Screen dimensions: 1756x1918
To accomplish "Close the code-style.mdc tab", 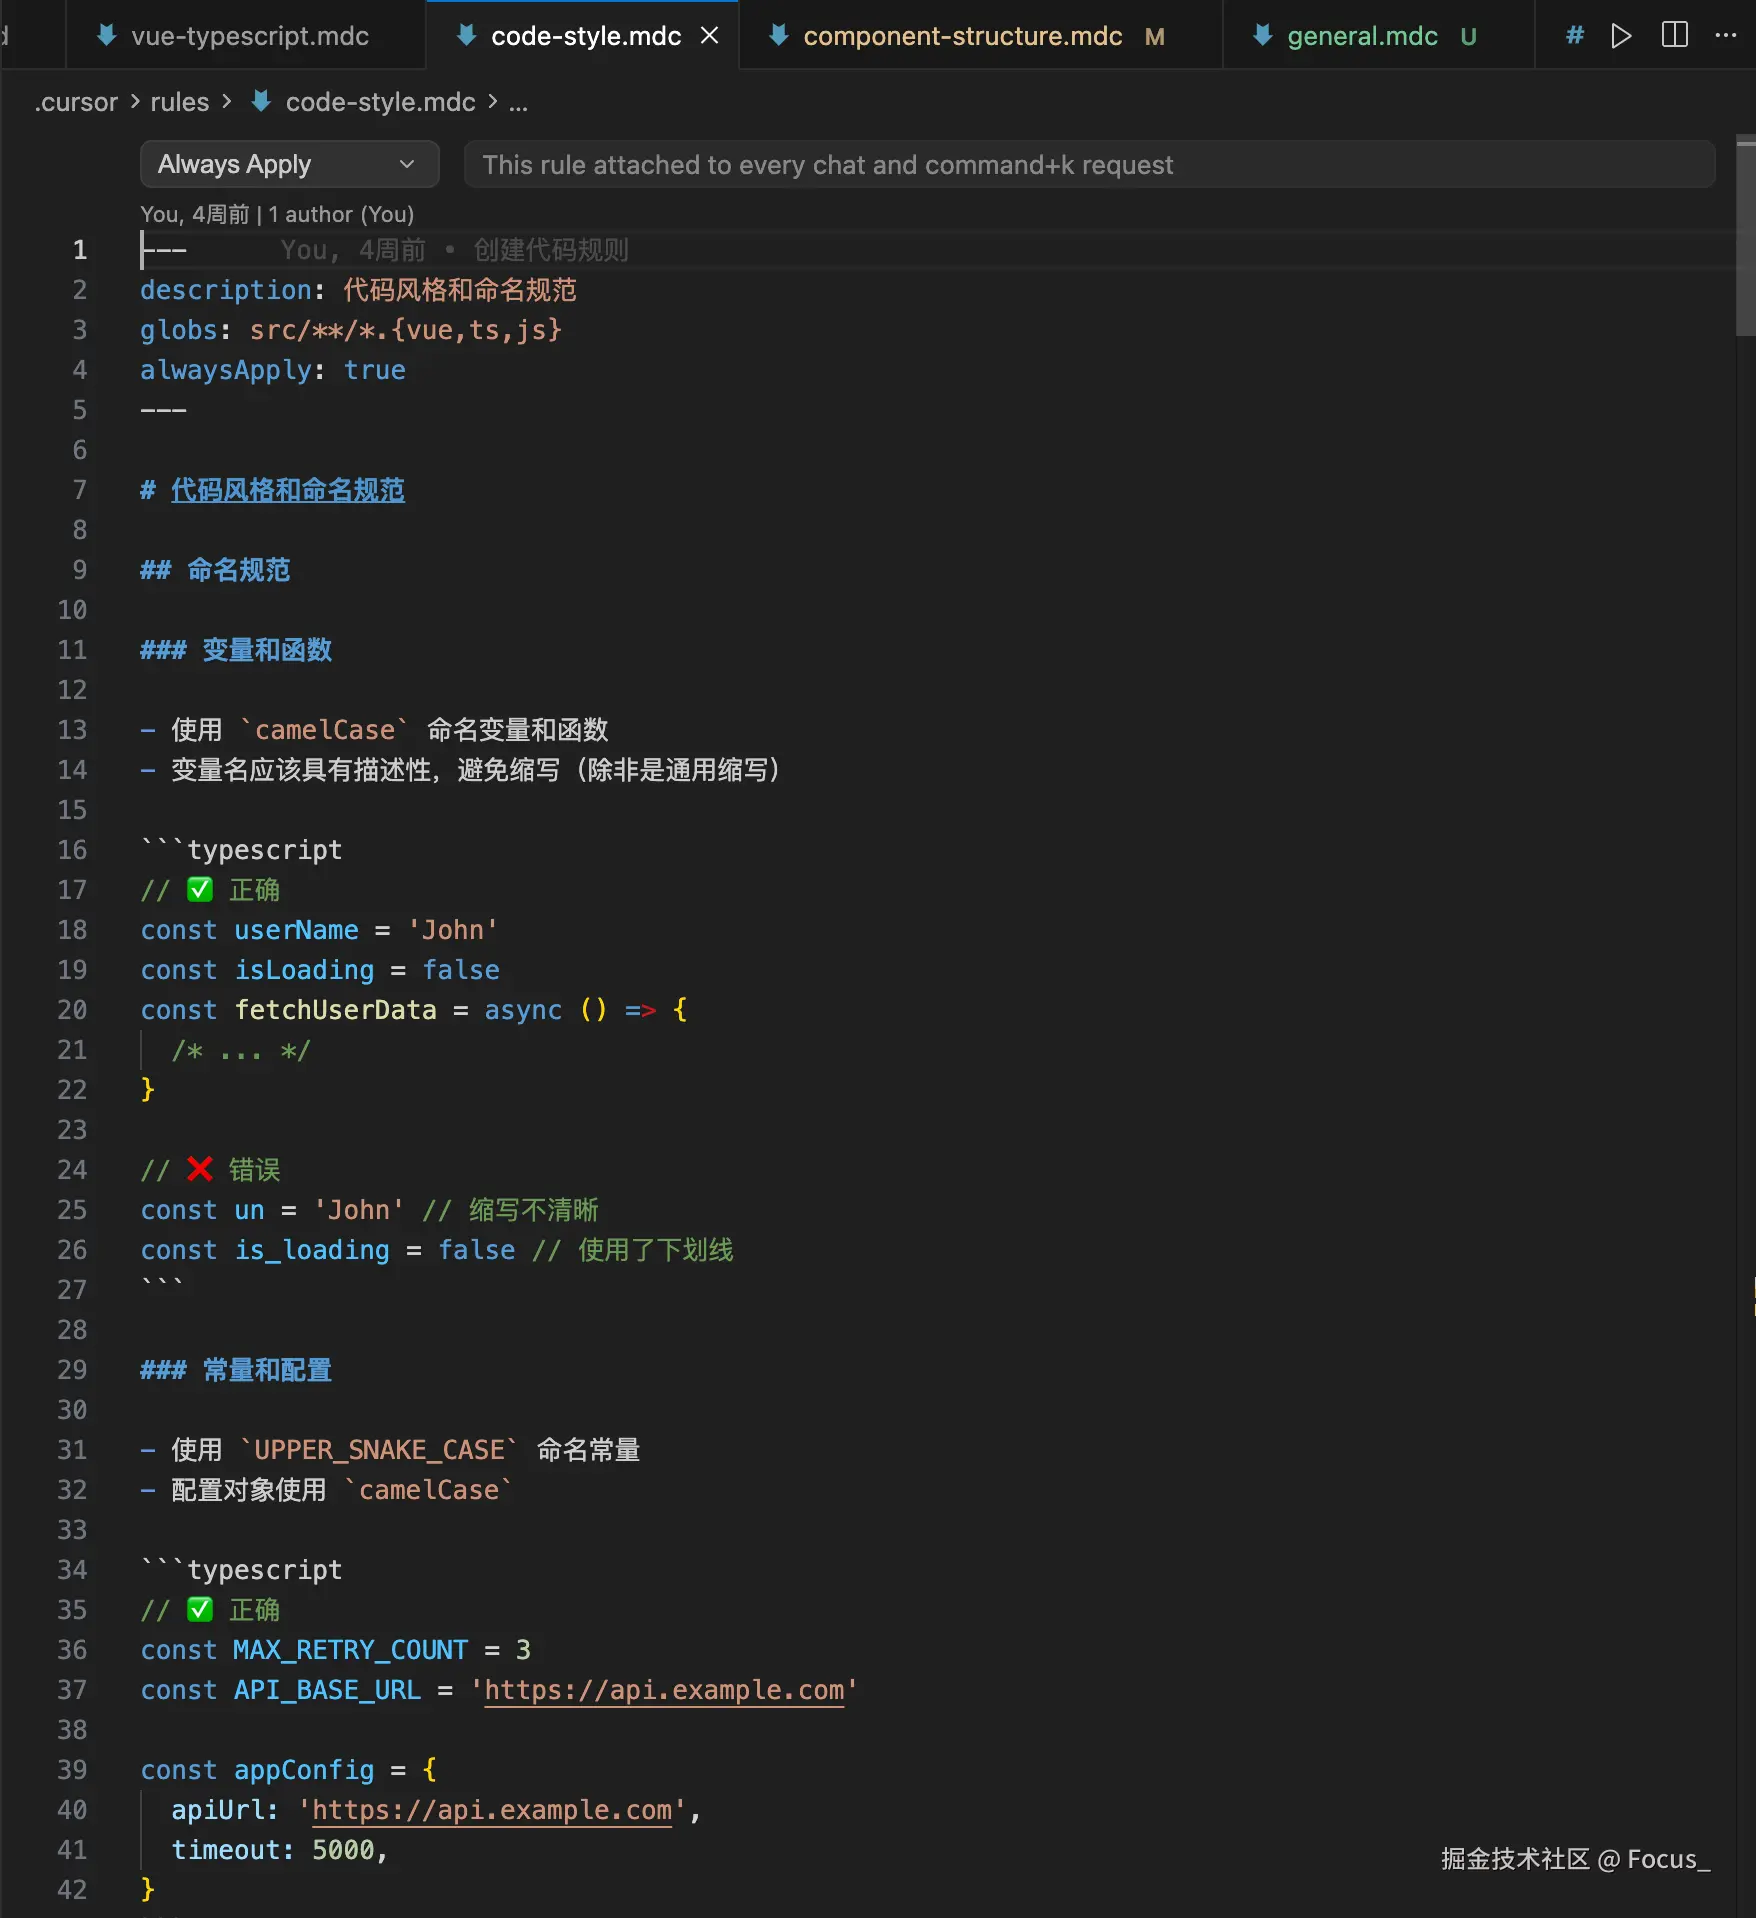I will (710, 36).
